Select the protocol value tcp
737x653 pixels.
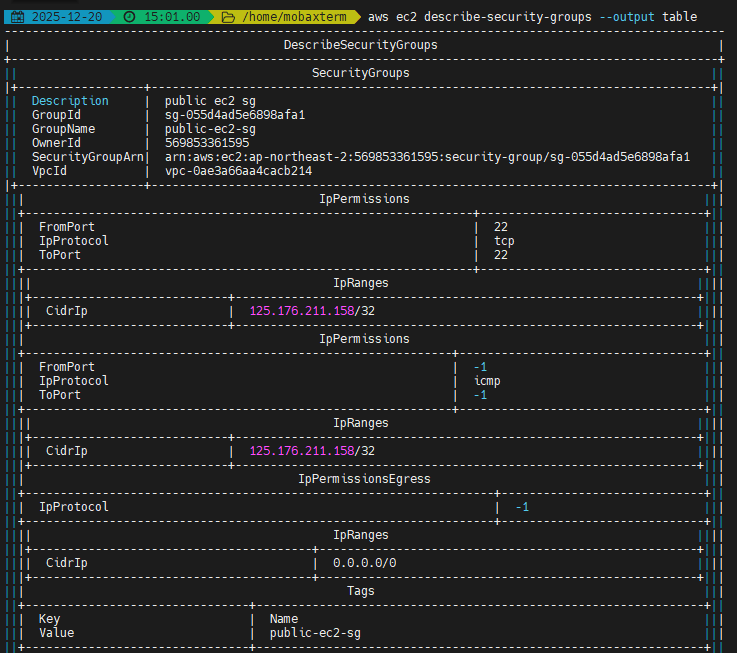[504, 241]
